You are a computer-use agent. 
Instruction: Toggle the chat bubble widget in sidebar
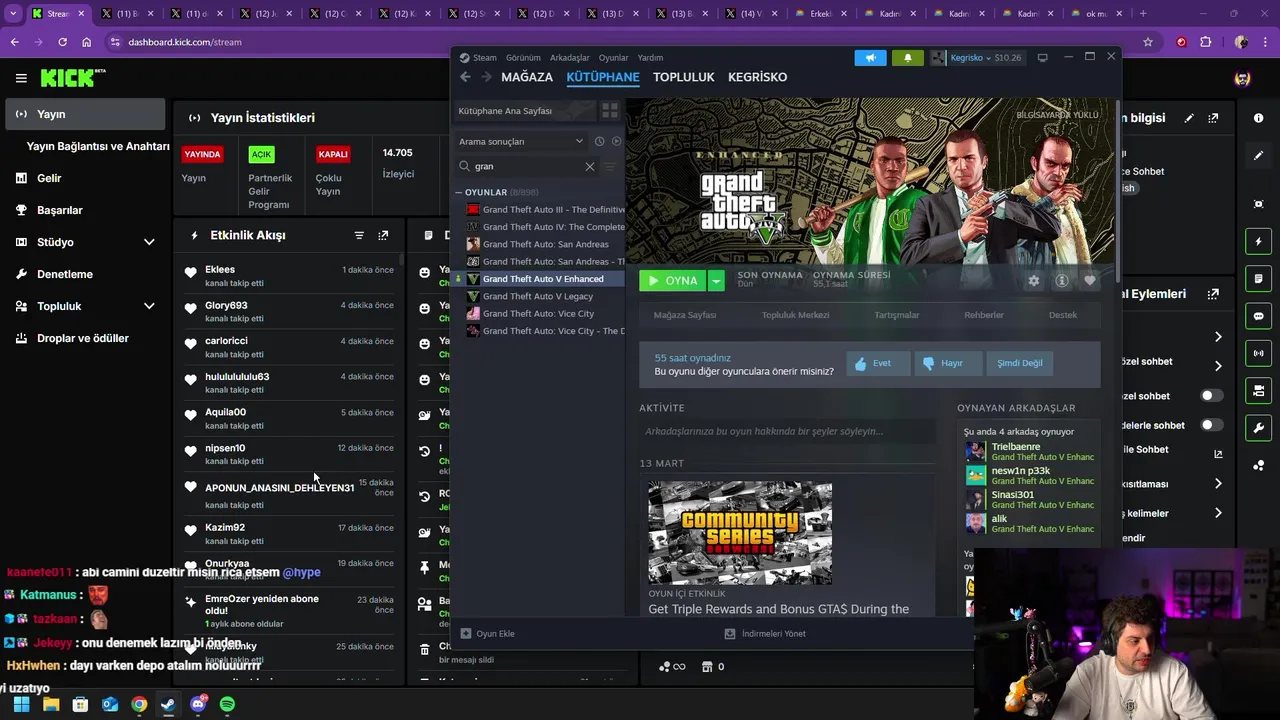click(1258, 316)
